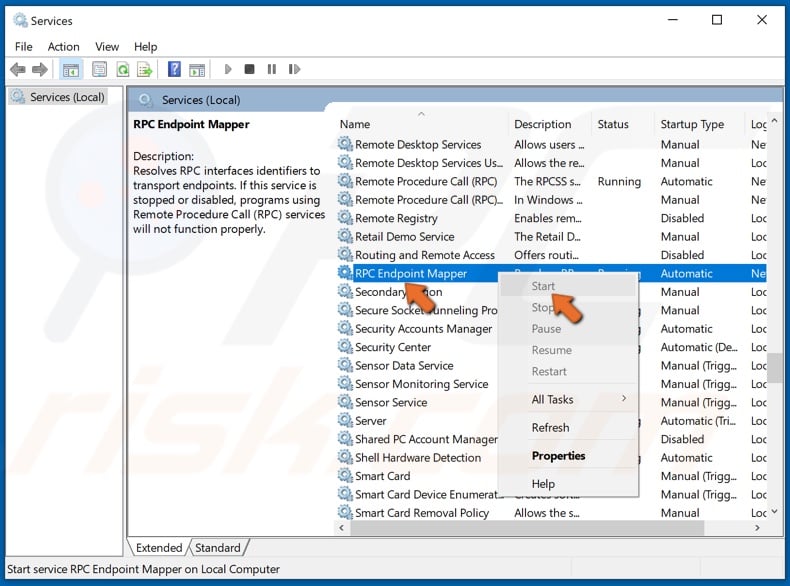The width and height of the screenshot is (790, 586).
Task: Switch to the Extended tab
Action: 159,548
